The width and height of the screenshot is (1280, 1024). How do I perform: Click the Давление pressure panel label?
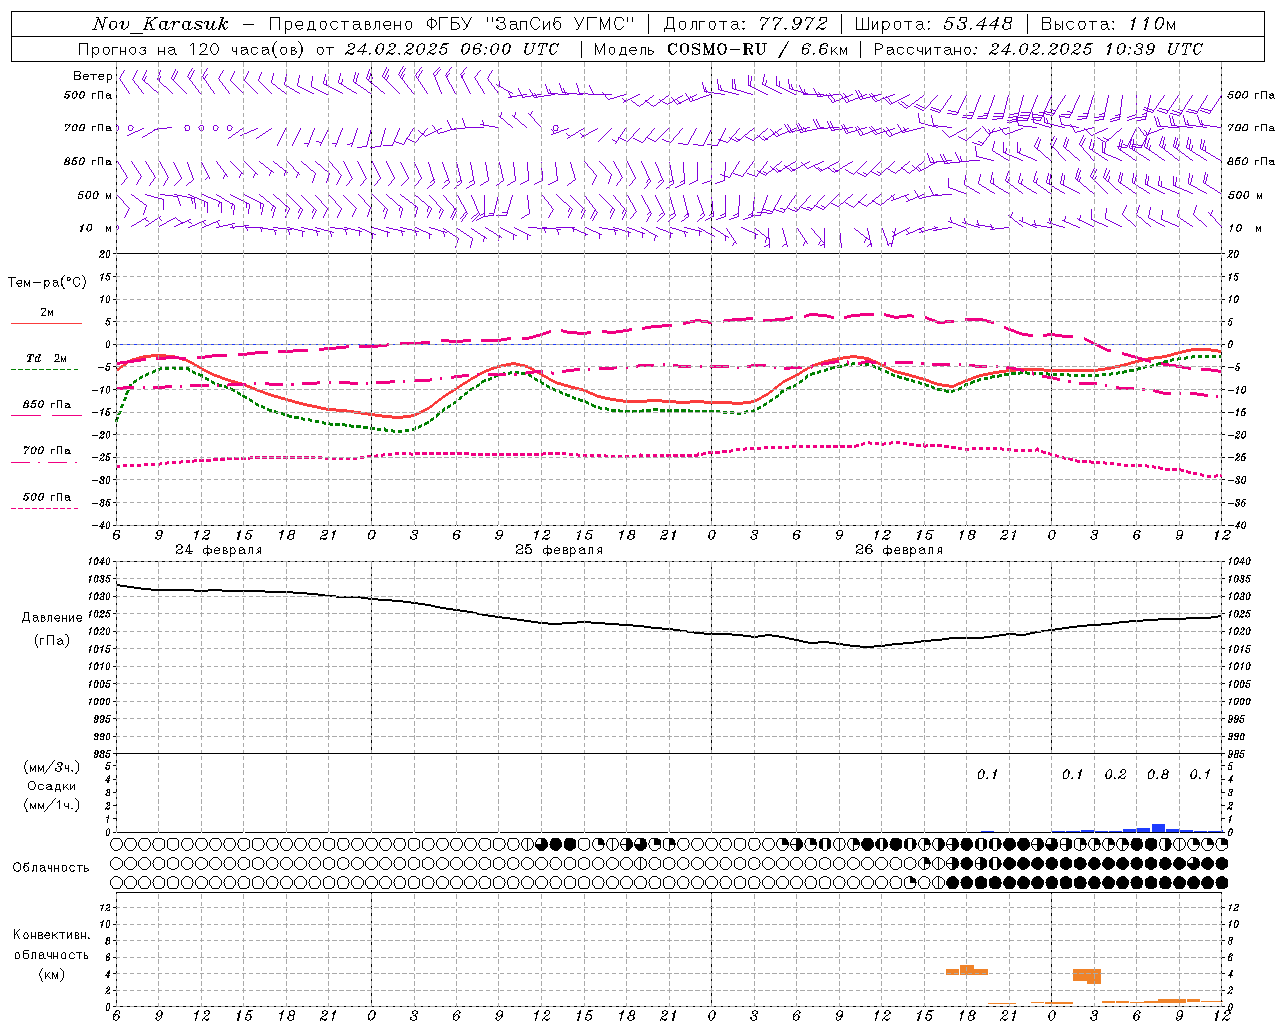click(51, 618)
